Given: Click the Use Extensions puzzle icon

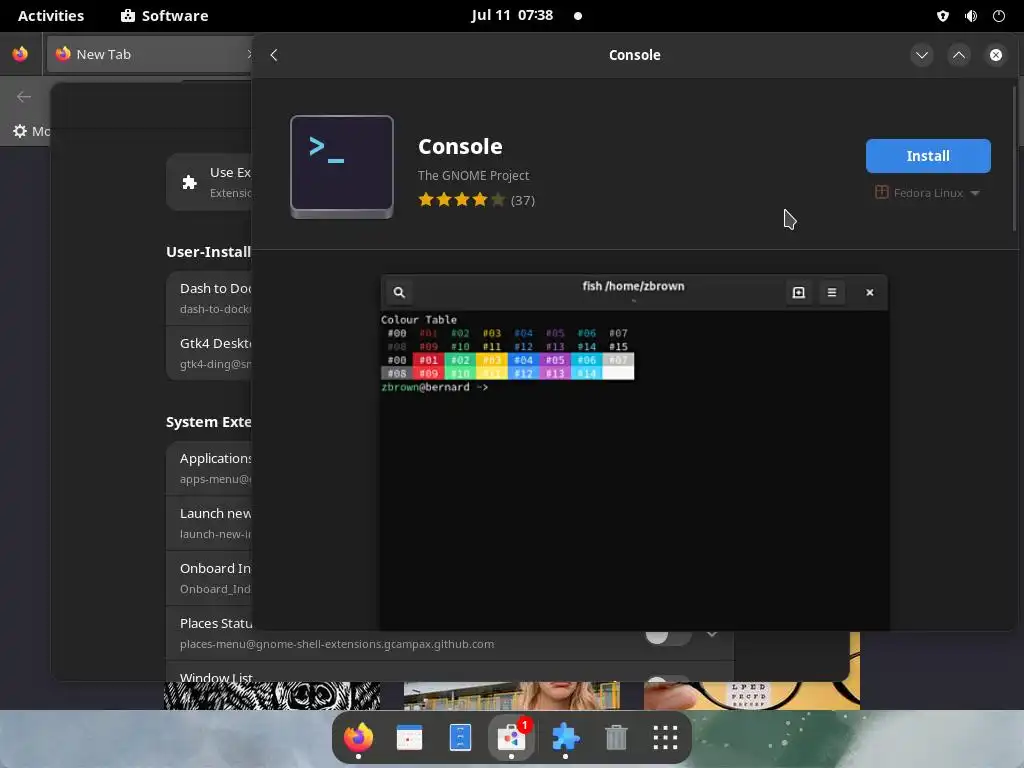Looking at the screenshot, I should pos(189,182).
